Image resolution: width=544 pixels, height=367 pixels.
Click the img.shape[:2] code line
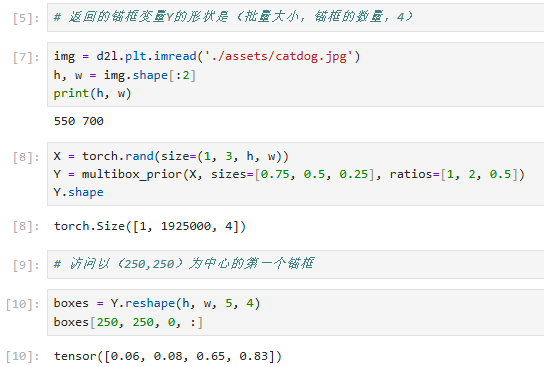pos(125,75)
